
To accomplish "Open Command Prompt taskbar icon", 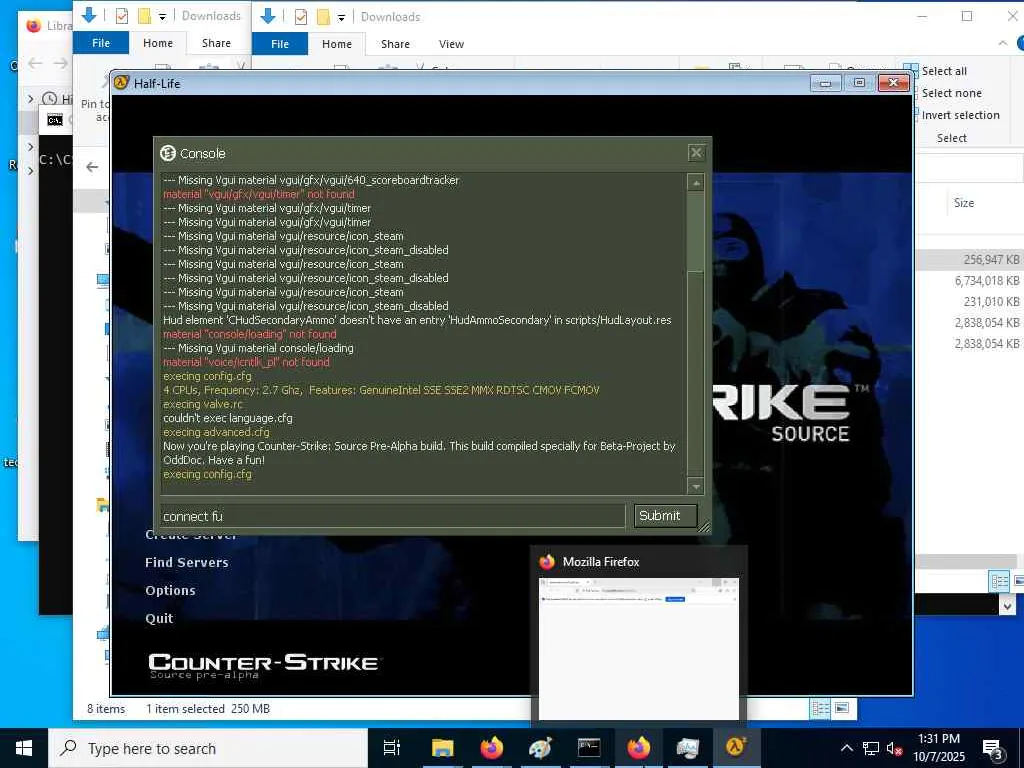I will point(589,748).
